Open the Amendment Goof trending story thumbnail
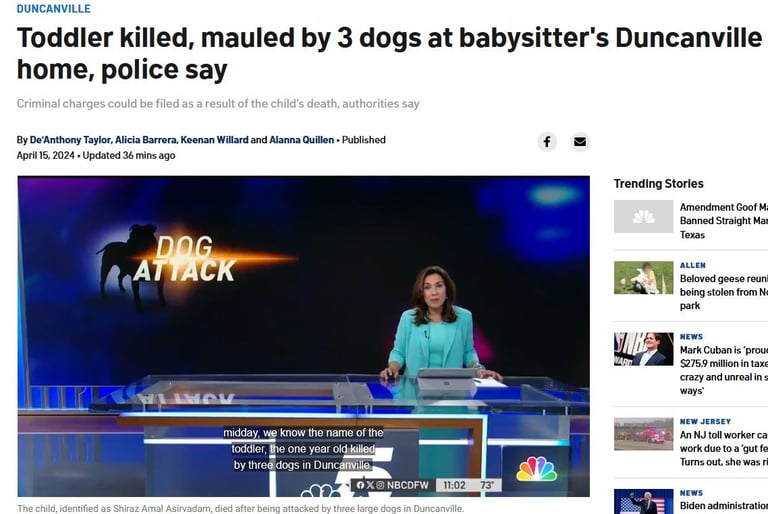Image resolution: width=768 pixels, height=514 pixels. (644, 216)
